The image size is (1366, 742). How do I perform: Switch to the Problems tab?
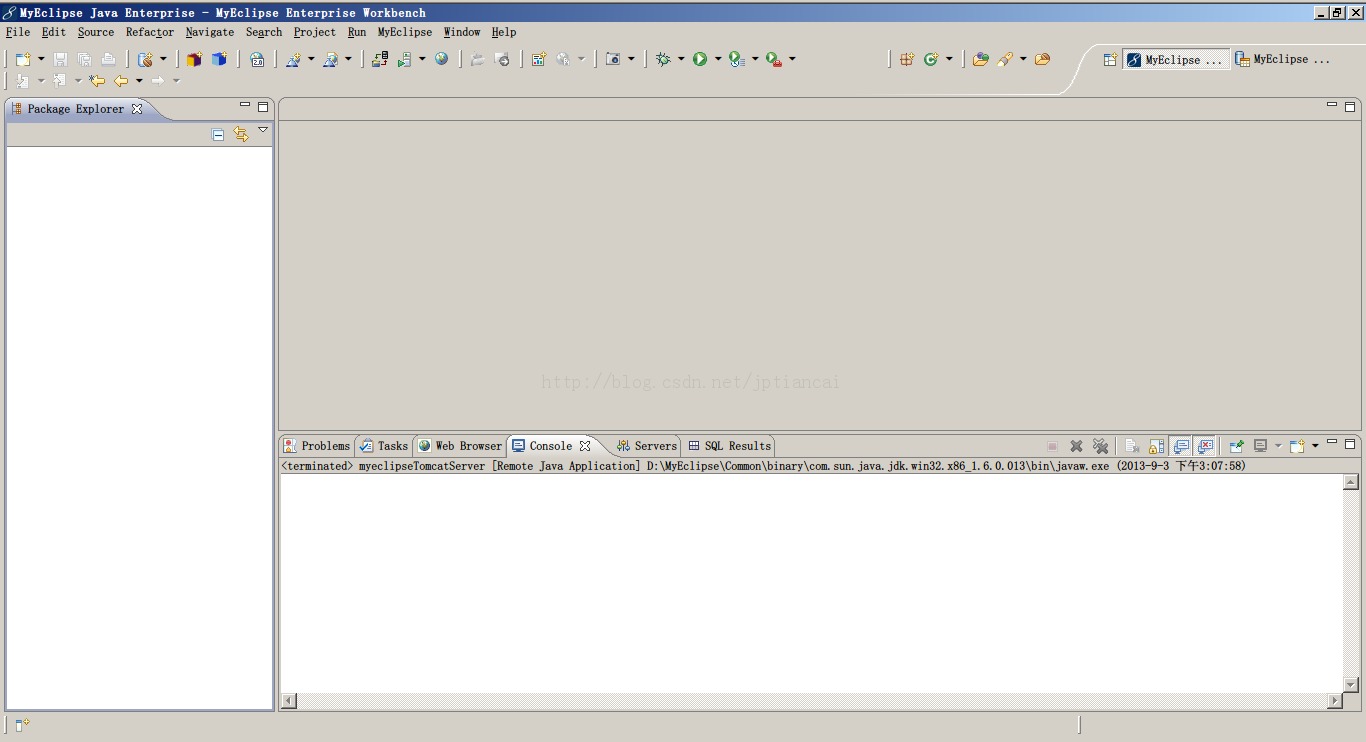(317, 446)
